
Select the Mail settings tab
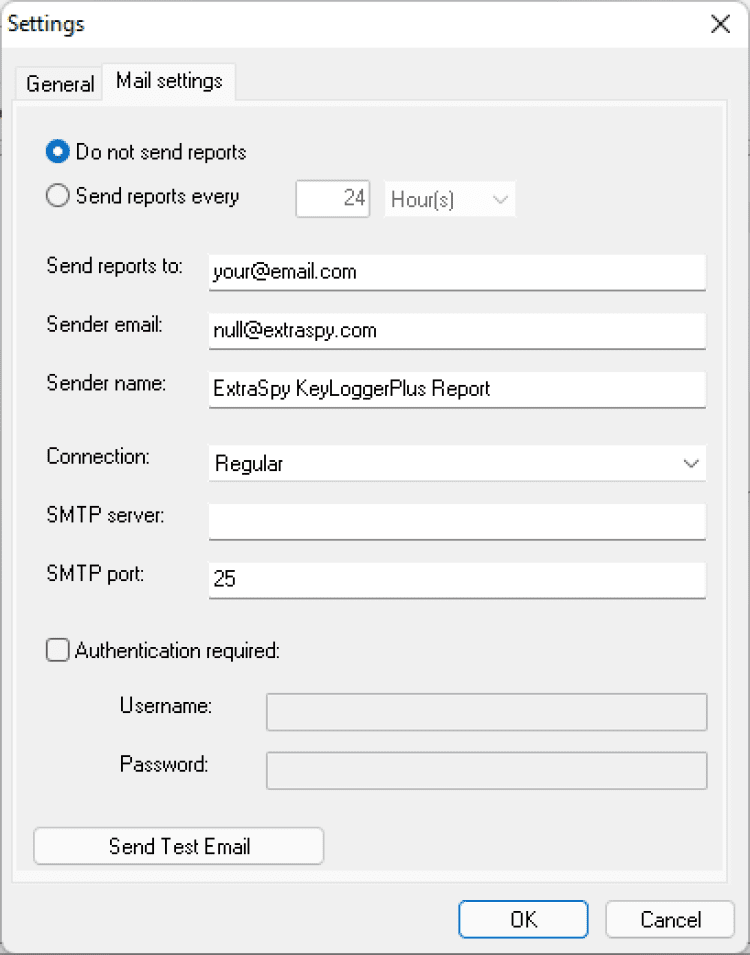(x=169, y=82)
